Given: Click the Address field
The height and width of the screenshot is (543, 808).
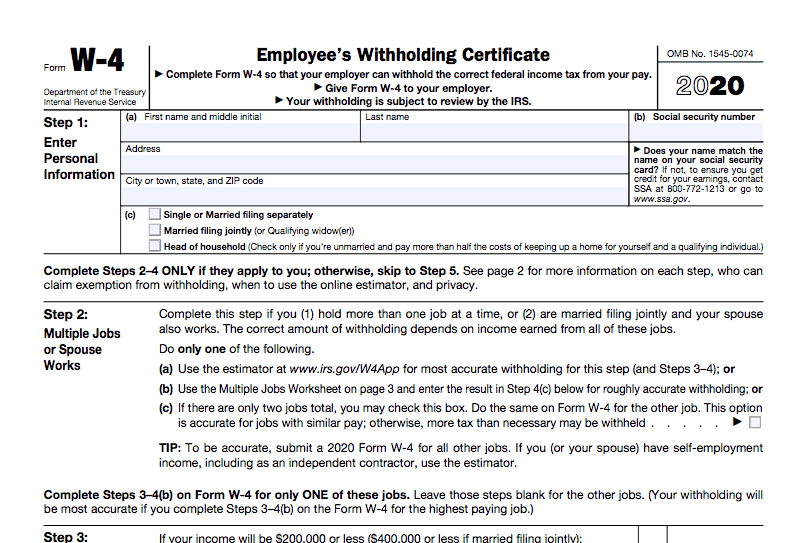Looking at the screenshot, I should click(x=375, y=164).
